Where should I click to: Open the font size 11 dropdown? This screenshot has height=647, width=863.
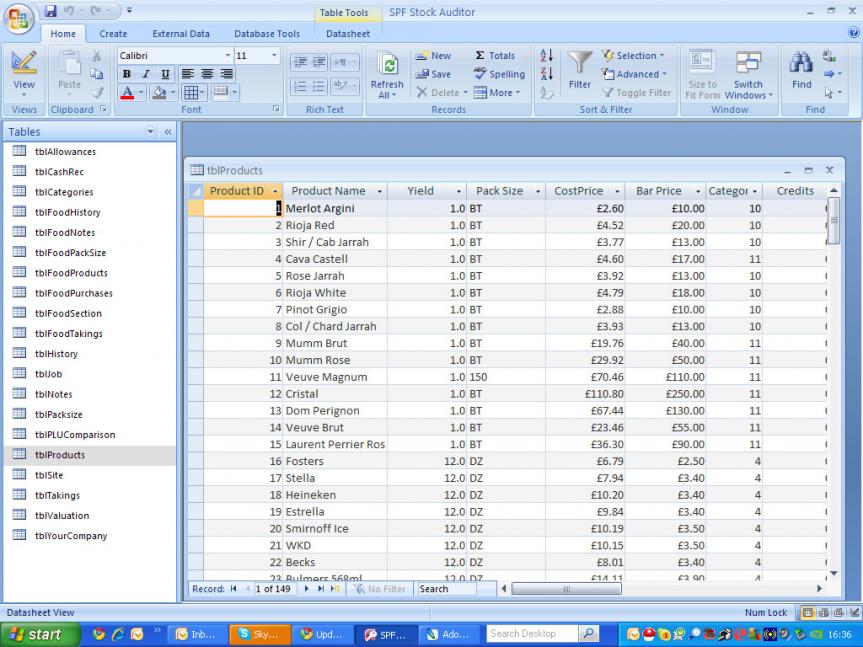coord(274,56)
